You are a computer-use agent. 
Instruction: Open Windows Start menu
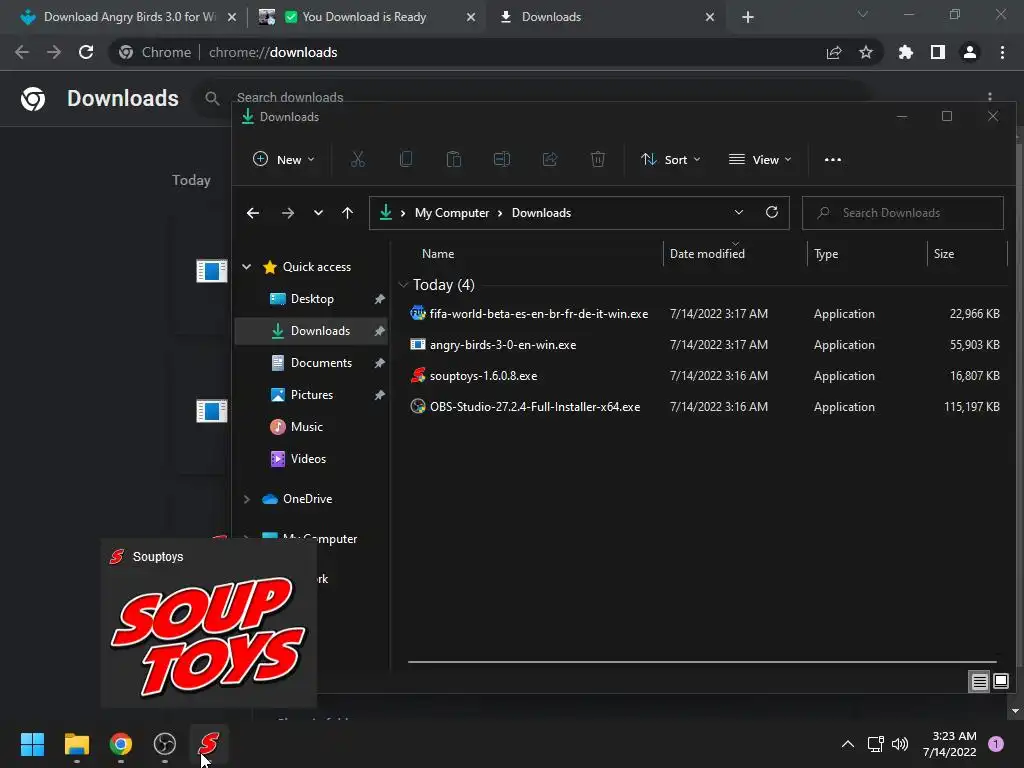[32, 744]
